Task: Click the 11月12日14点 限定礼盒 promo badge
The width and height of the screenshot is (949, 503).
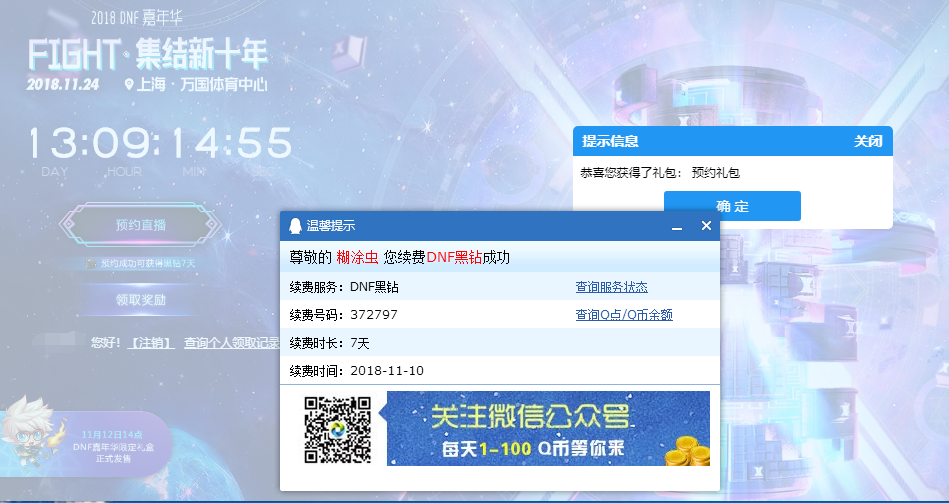Action: tap(112, 445)
